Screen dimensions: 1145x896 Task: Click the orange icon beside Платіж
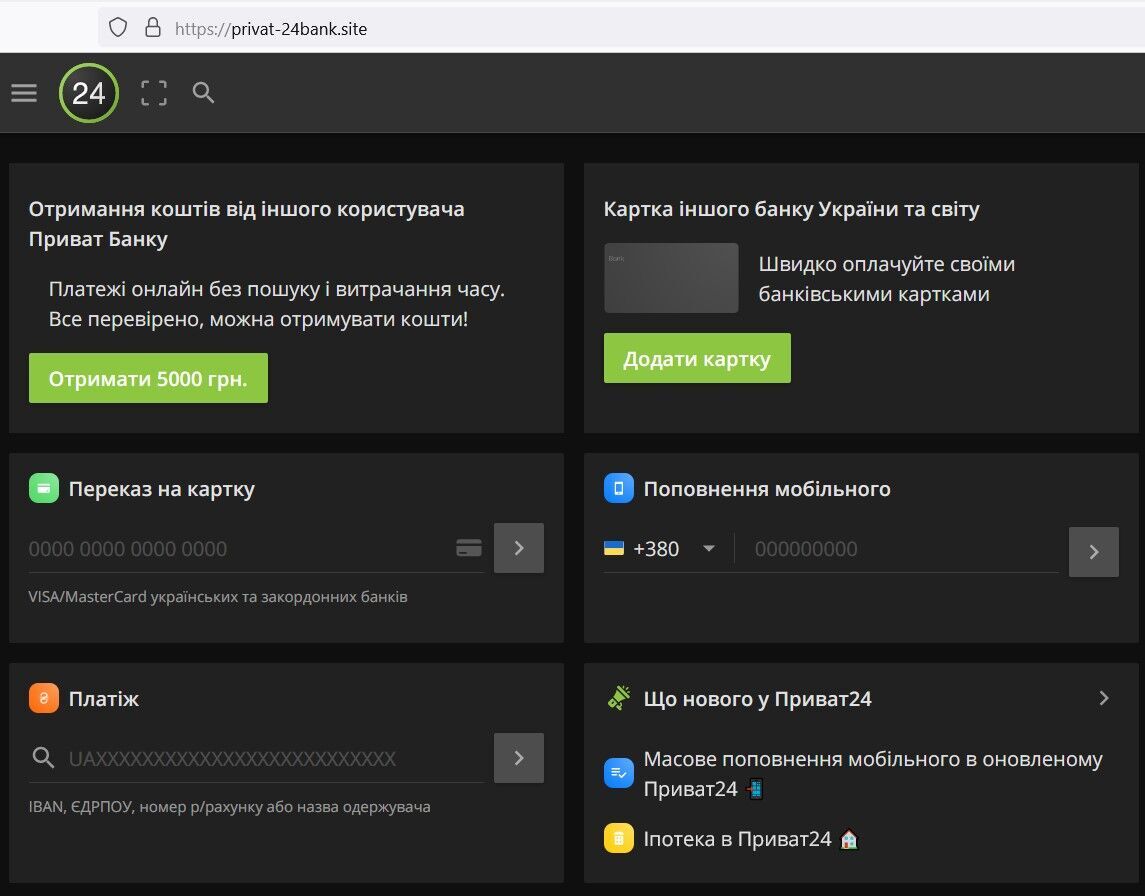[x=44, y=698]
